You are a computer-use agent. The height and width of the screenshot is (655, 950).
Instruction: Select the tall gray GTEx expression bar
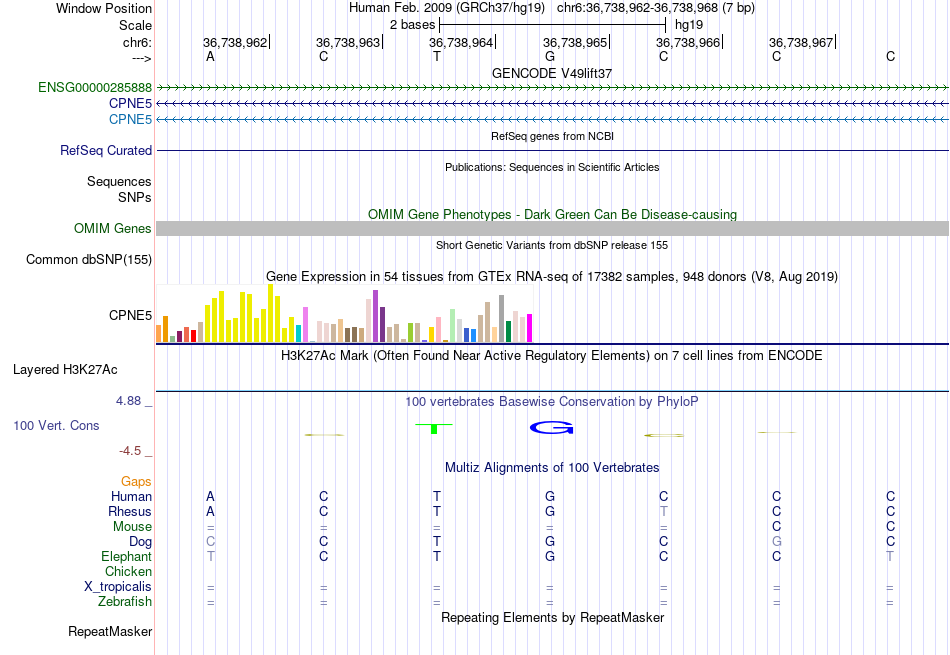[x=502, y=319]
